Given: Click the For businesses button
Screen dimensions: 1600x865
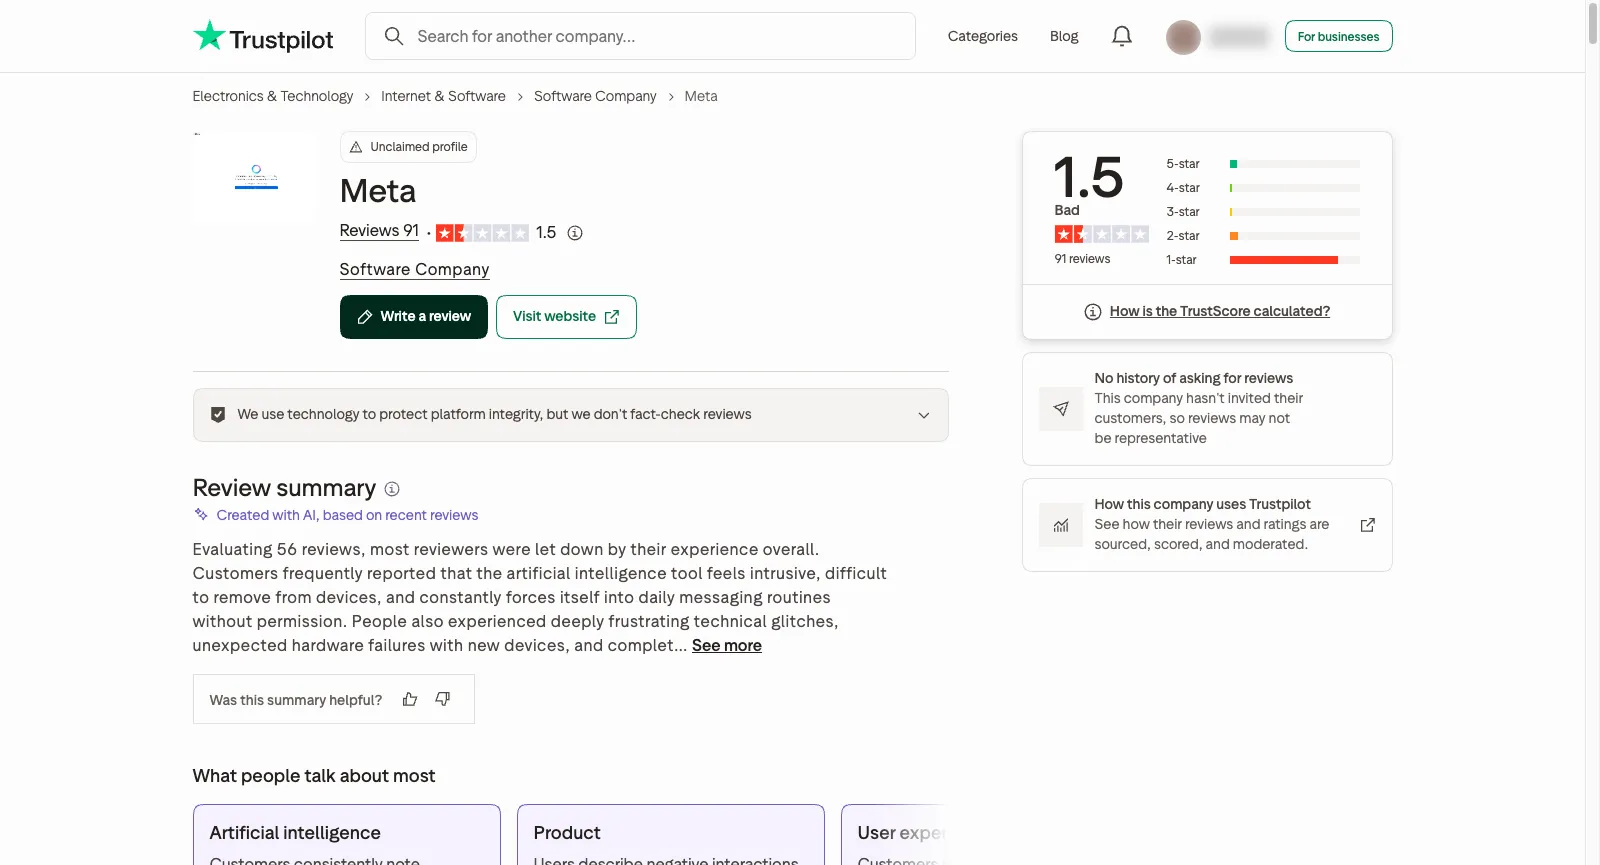Looking at the screenshot, I should click(x=1339, y=36).
